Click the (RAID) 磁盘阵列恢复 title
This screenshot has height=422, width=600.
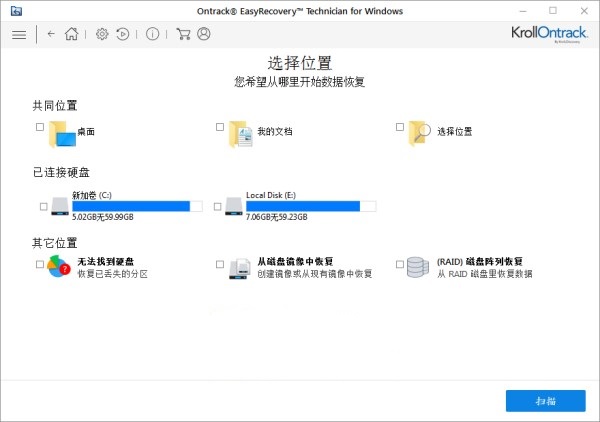[x=480, y=261]
